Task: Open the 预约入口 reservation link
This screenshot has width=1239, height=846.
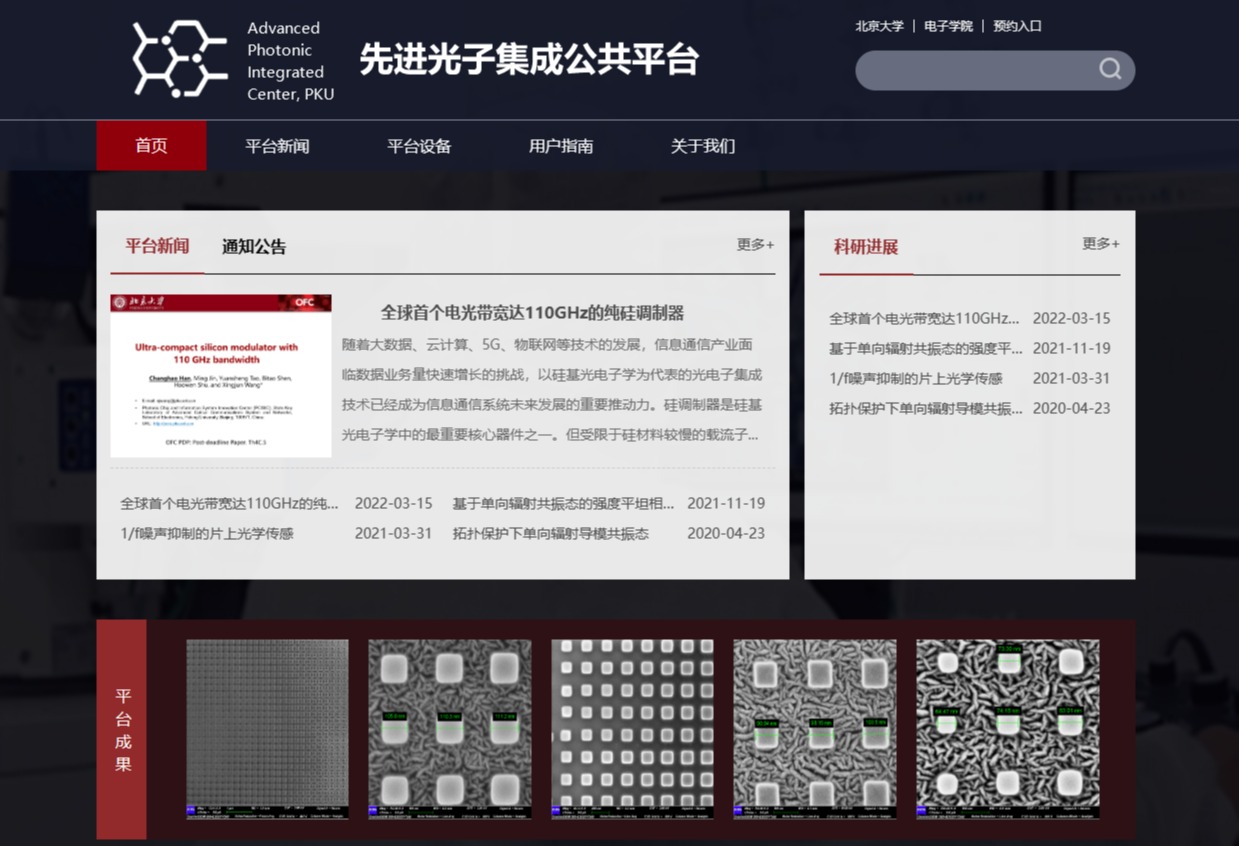Action: click(x=1017, y=26)
